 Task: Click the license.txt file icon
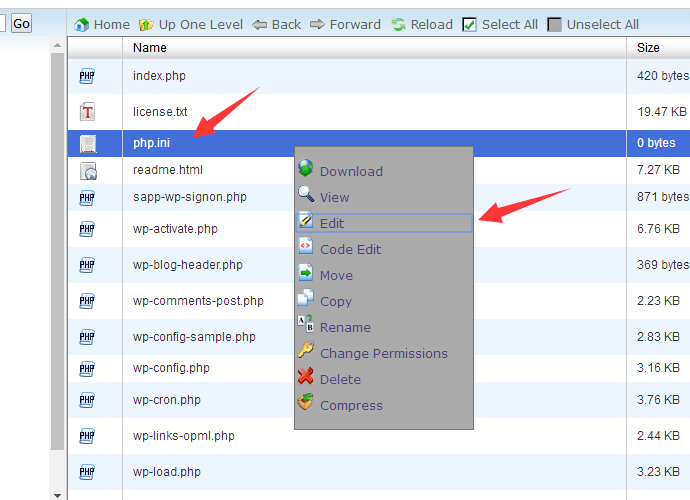[87, 112]
